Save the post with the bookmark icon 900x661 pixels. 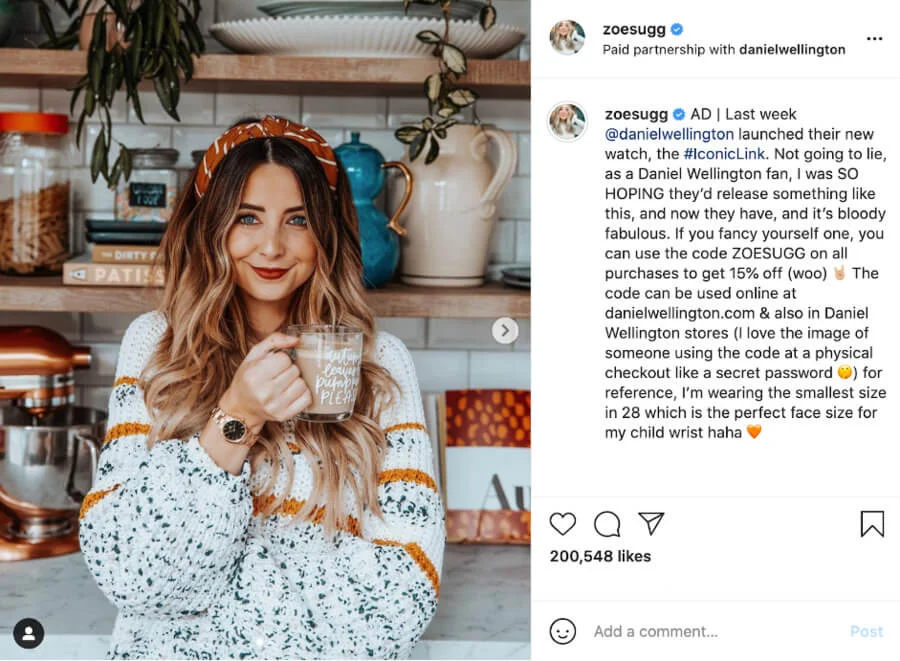[x=872, y=524]
